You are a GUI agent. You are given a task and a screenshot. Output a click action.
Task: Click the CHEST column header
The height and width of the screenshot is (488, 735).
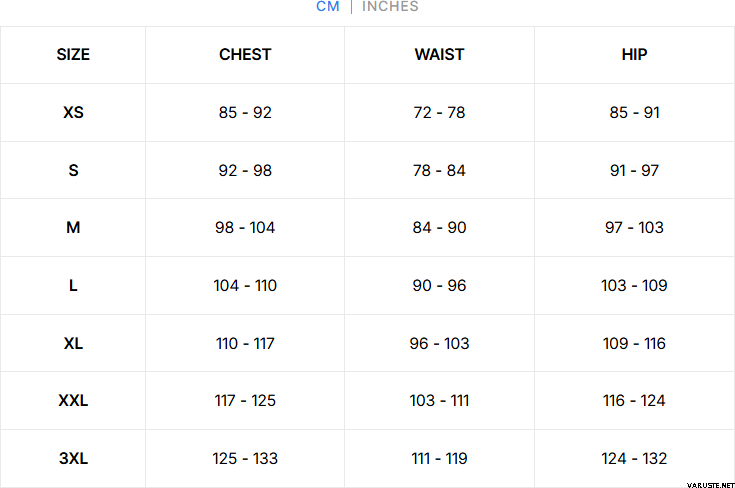click(245, 55)
